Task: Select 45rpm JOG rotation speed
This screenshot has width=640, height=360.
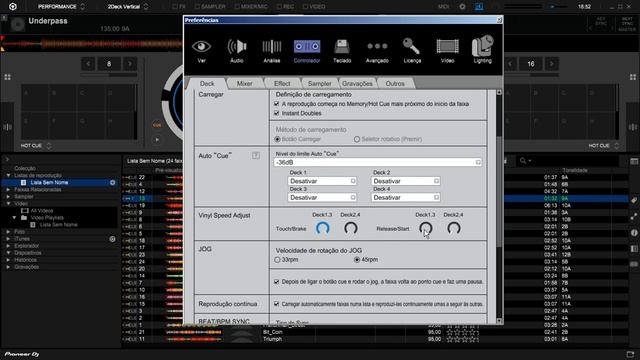Action: coord(357,260)
